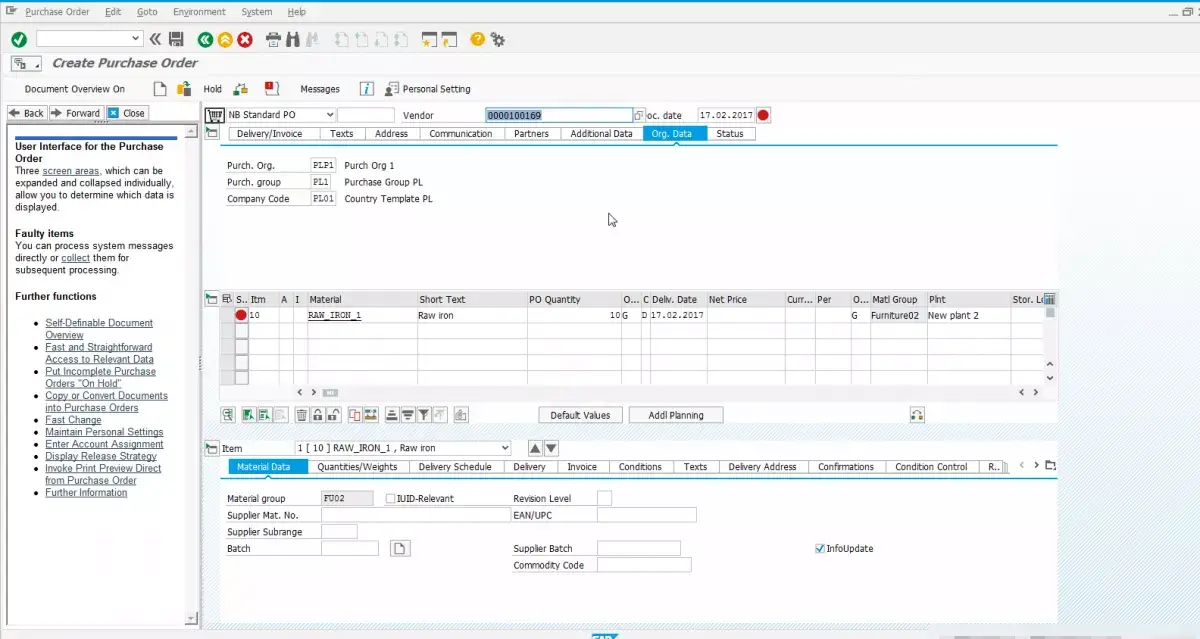
Task: Open the Conditions item tab
Action: click(640, 467)
